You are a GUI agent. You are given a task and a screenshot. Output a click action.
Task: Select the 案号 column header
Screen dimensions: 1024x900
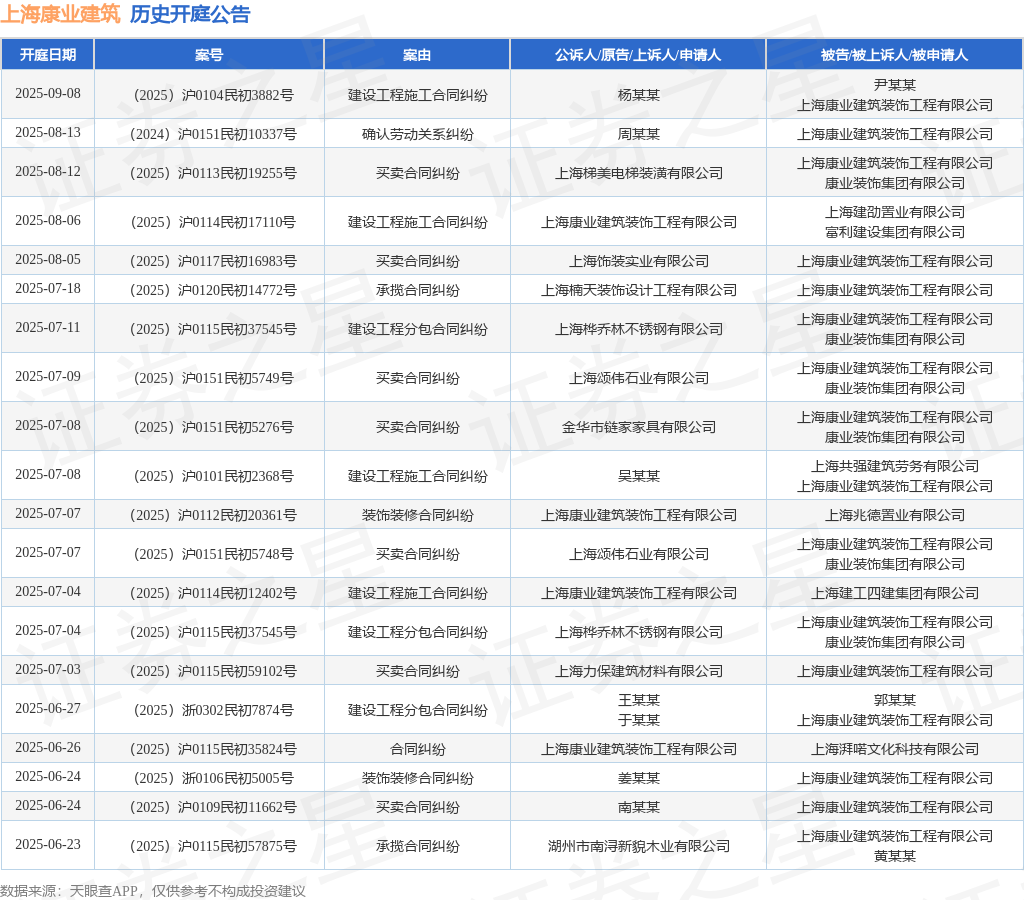(209, 55)
